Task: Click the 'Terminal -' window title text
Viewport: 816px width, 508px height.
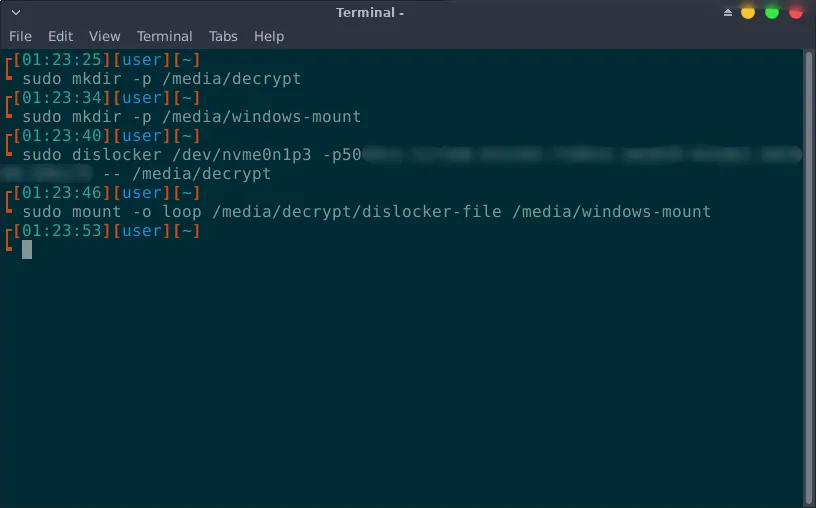Action: coord(370,12)
